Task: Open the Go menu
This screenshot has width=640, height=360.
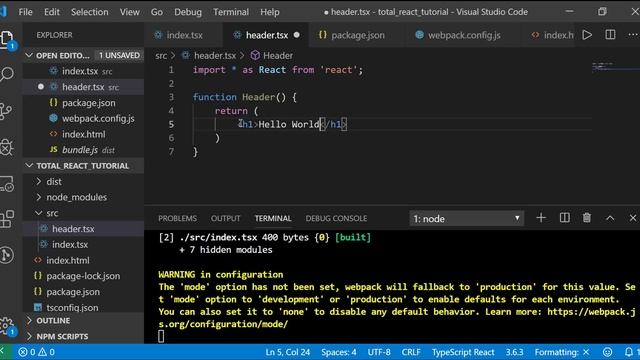Action: 157,12
